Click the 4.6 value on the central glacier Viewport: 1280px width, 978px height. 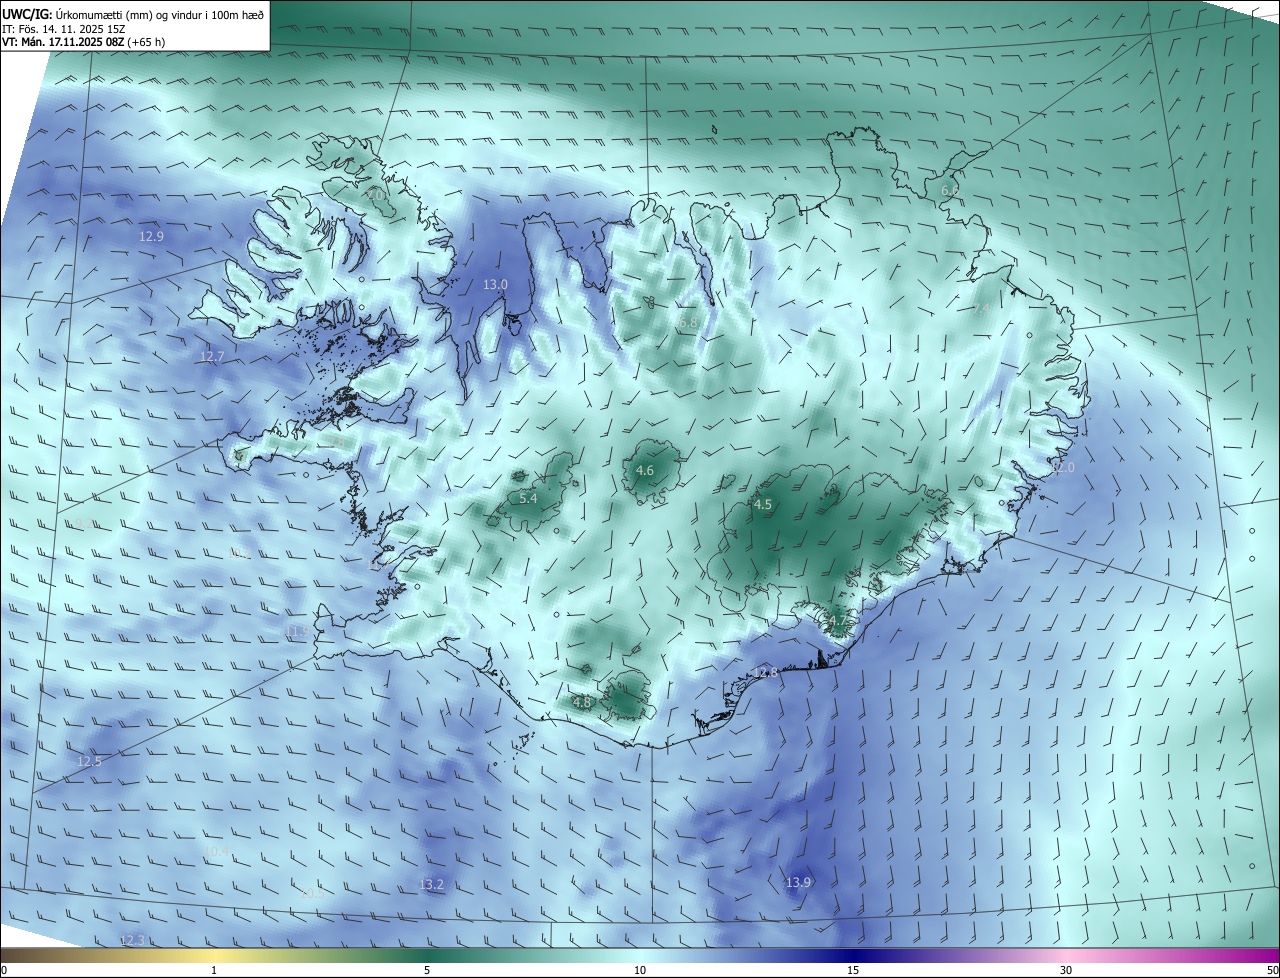click(645, 470)
